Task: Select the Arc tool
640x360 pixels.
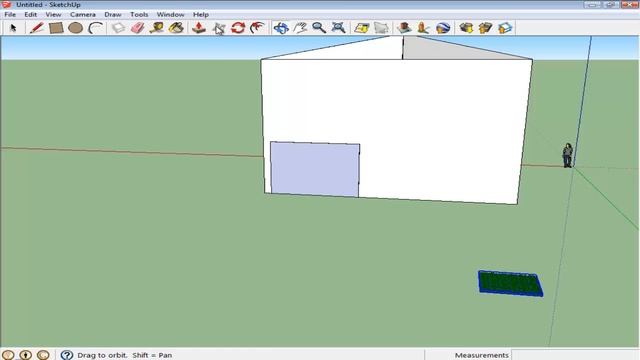Action: 95,28
